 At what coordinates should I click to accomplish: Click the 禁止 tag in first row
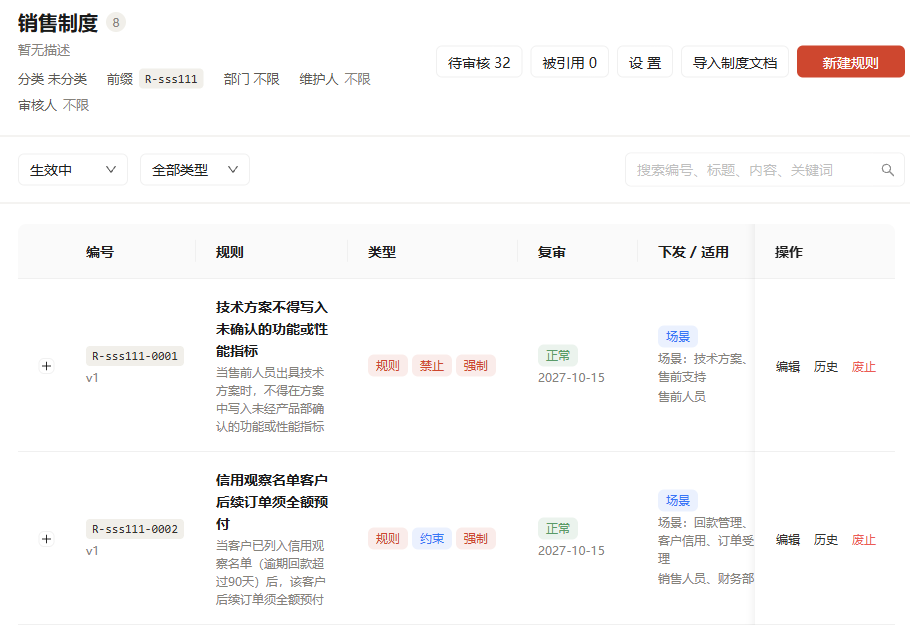[432, 366]
